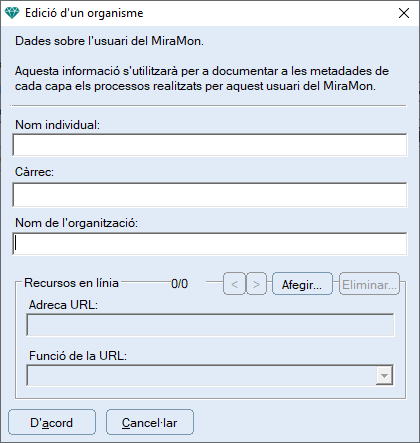Click the Nom de l'organització label

point(76,223)
